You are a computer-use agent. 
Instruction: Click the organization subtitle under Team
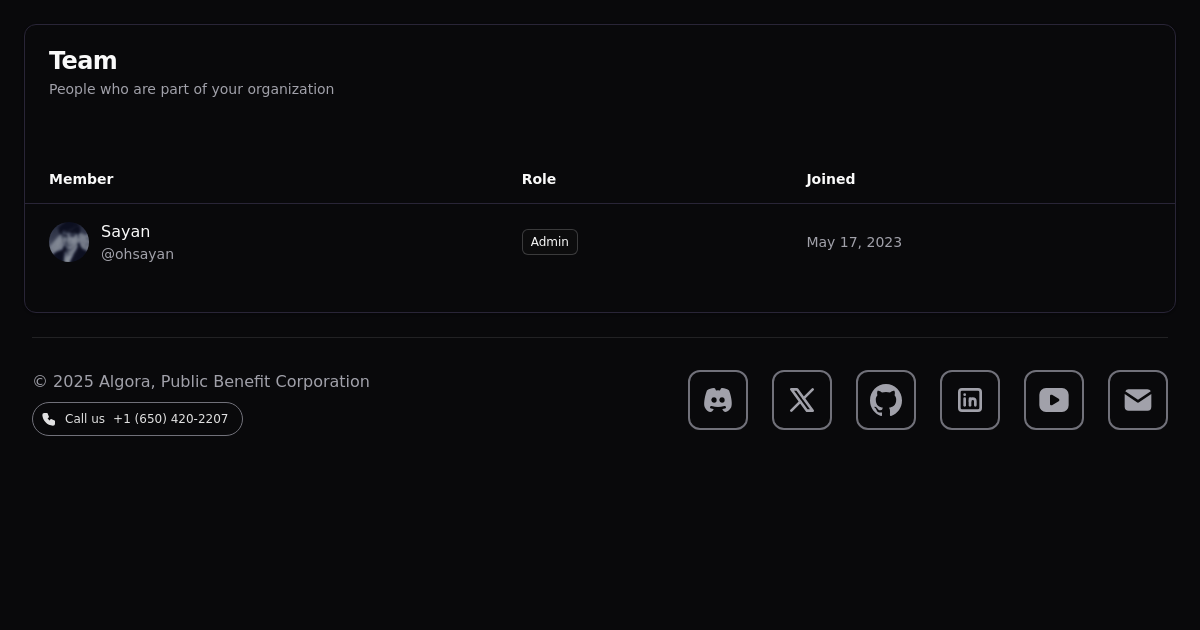click(191, 89)
